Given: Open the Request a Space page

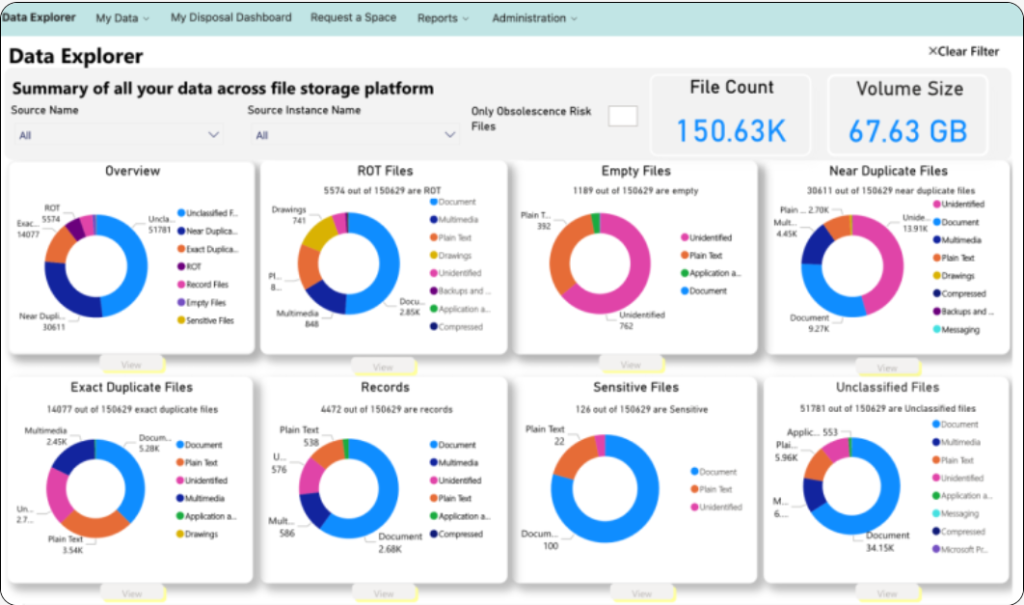Looking at the screenshot, I should (x=353, y=18).
